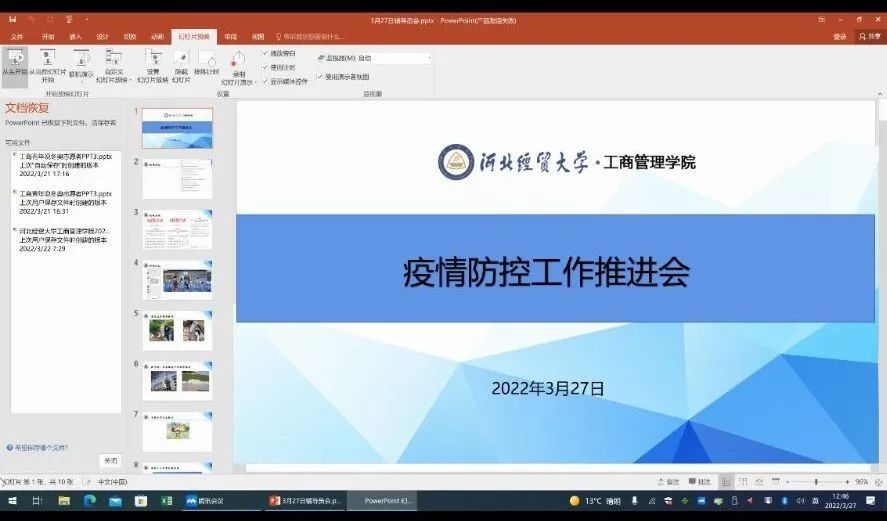887x521 pixels.
Task: Click "希望保存哪个文件?" help link
Action: tap(40, 448)
